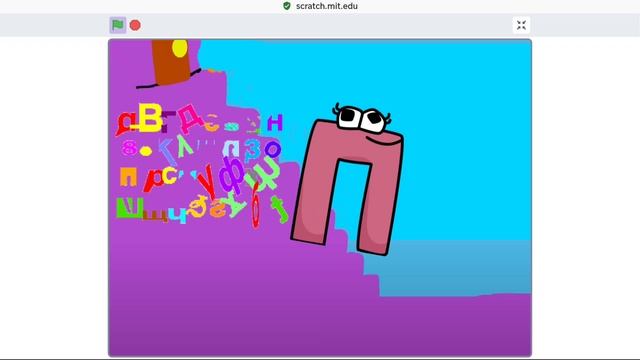Click the large purple letter Ф
This screenshot has width=640, height=360.
[231, 175]
